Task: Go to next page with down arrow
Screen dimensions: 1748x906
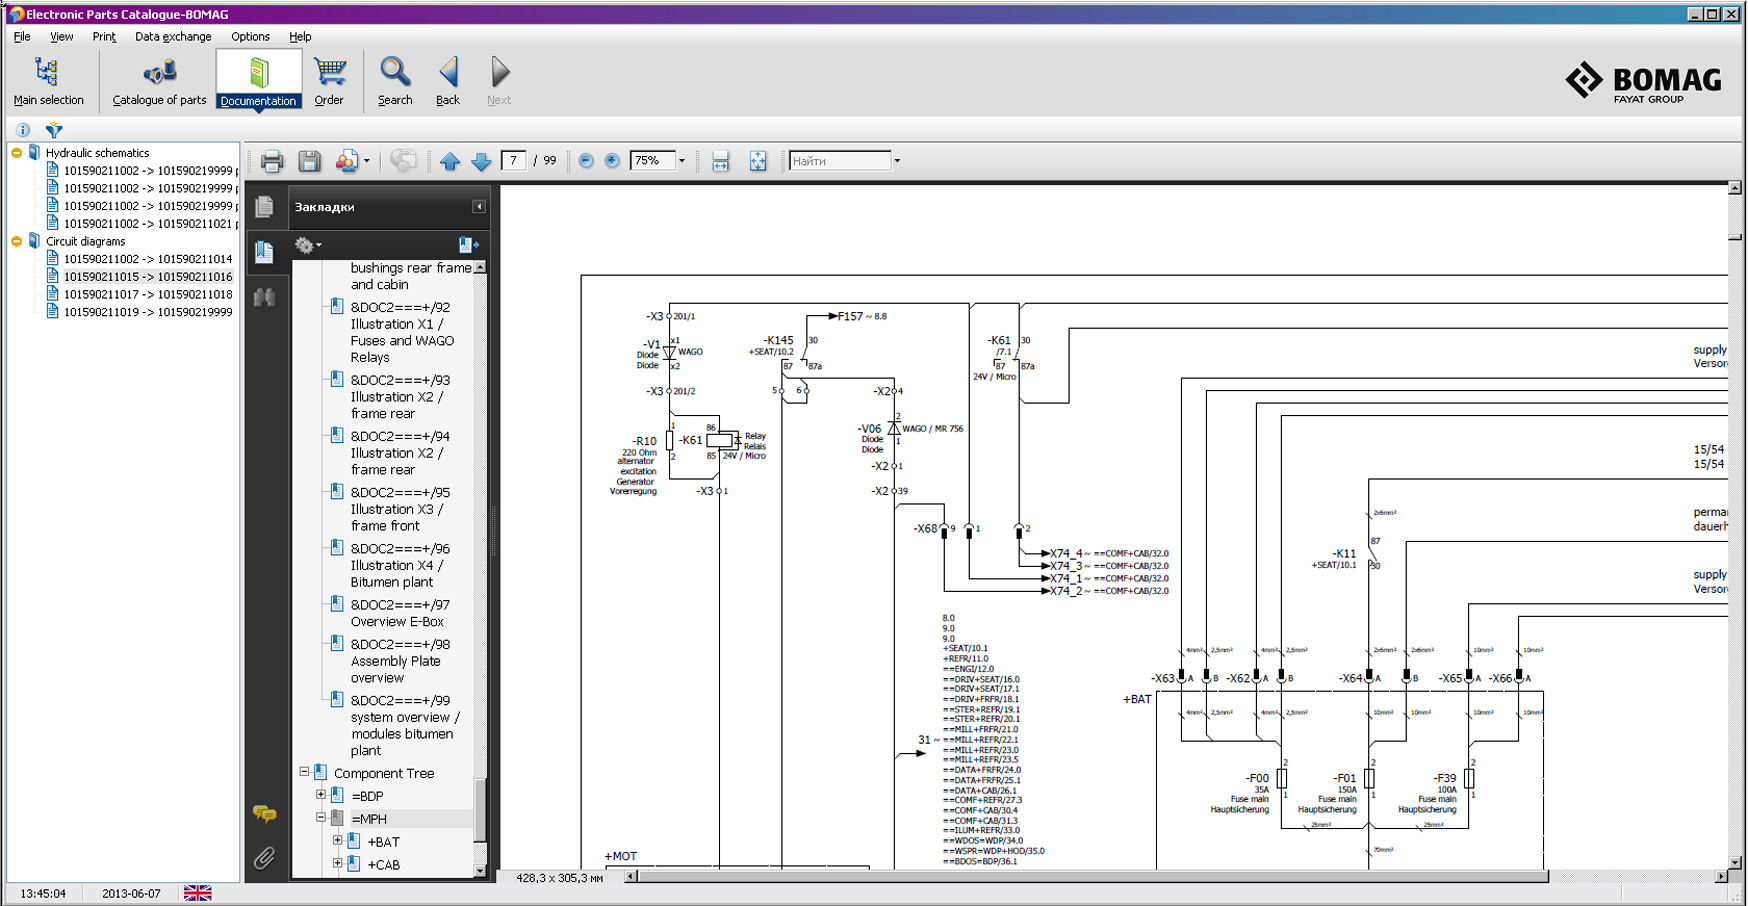Action: (481, 161)
